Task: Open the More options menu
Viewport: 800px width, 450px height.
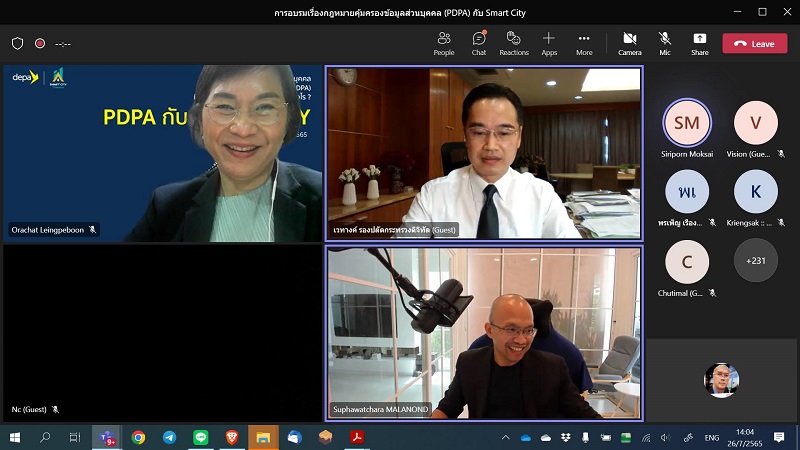Action: click(584, 43)
